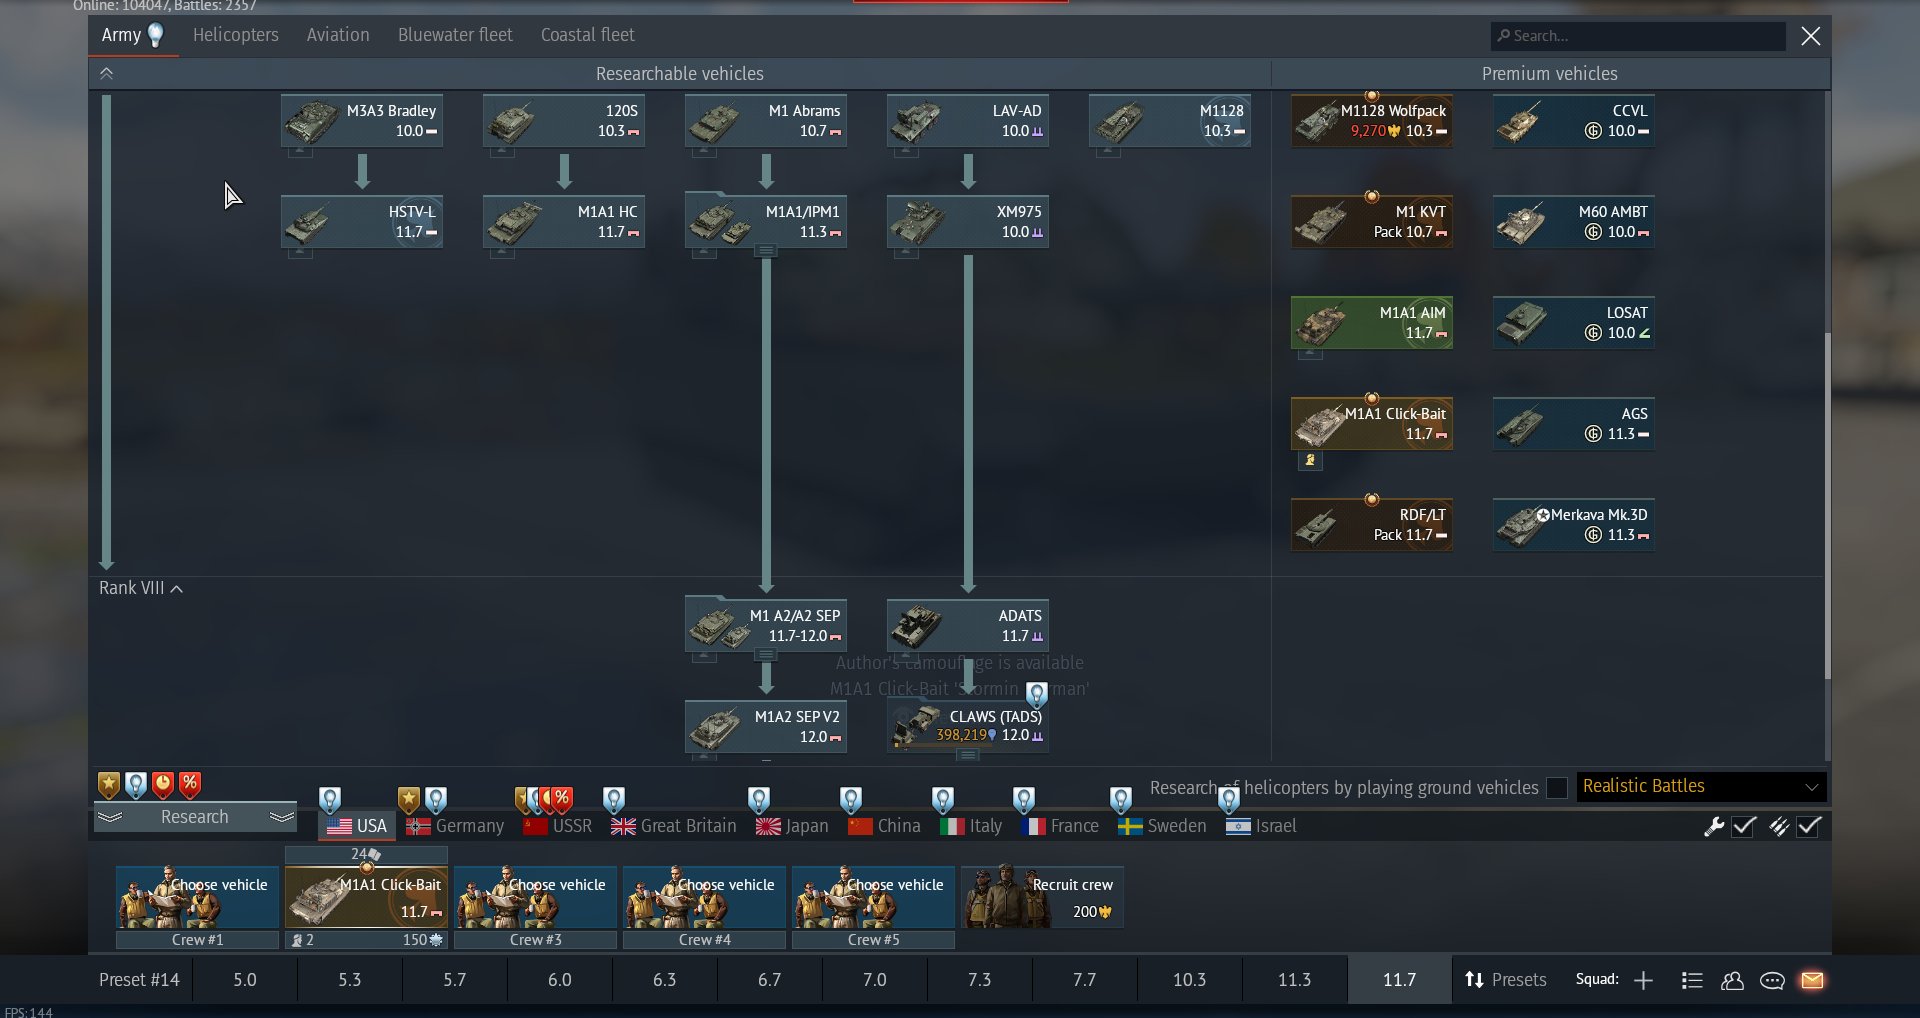Open the mail envelope icon

point(1812,980)
